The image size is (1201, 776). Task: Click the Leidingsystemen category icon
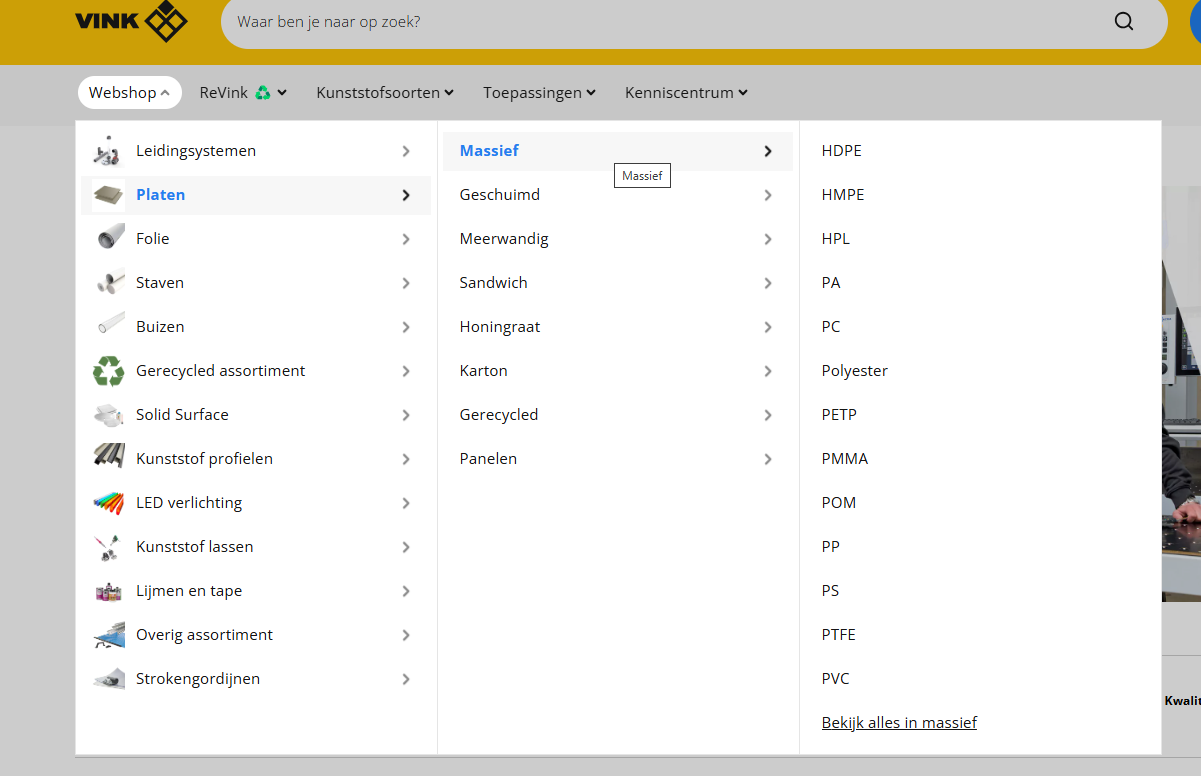pyautogui.click(x=108, y=151)
